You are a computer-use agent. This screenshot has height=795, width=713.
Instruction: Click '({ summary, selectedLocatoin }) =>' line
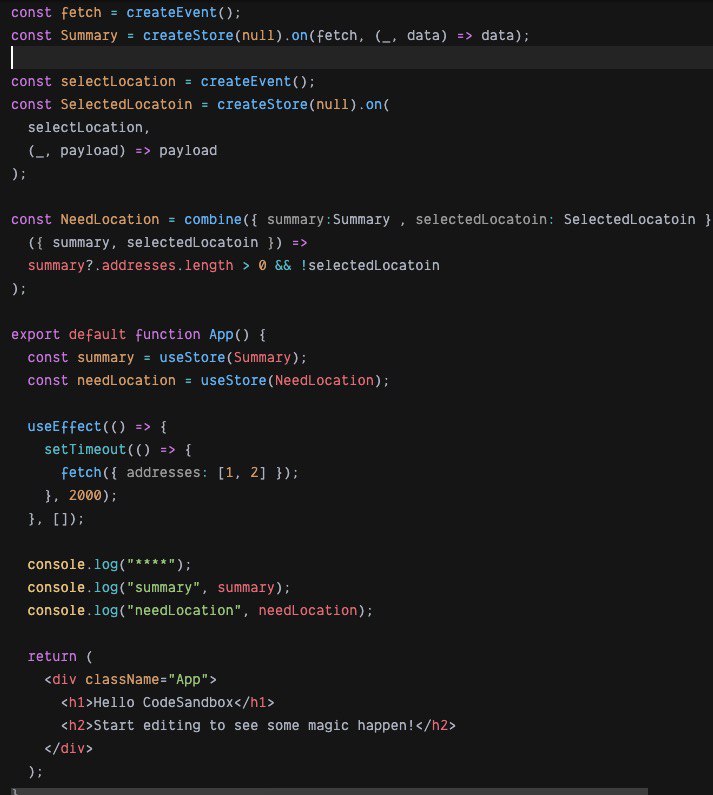tap(167, 242)
